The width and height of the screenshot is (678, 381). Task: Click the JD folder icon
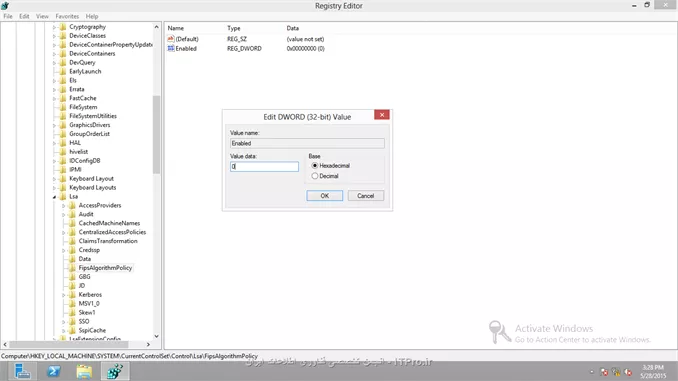(x=72, y=285)
